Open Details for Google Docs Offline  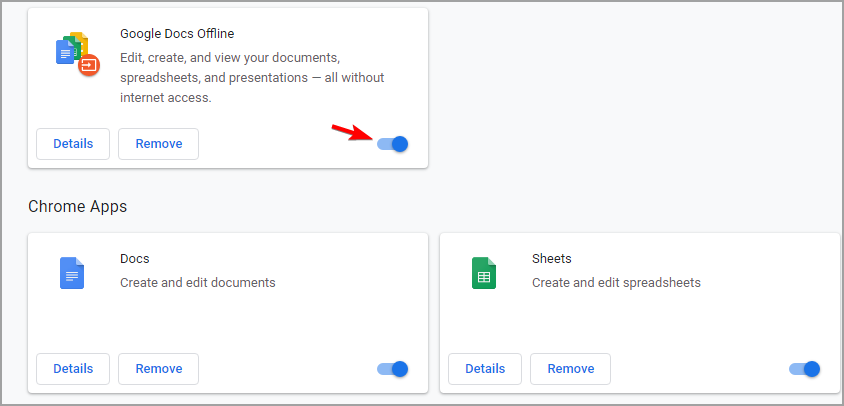[x=73, y=144]
